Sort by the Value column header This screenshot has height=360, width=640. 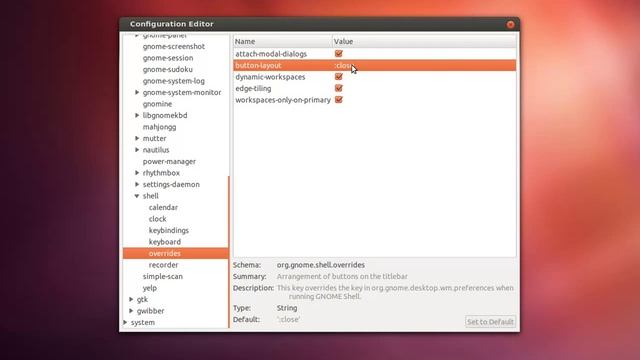tap(424, 41)
